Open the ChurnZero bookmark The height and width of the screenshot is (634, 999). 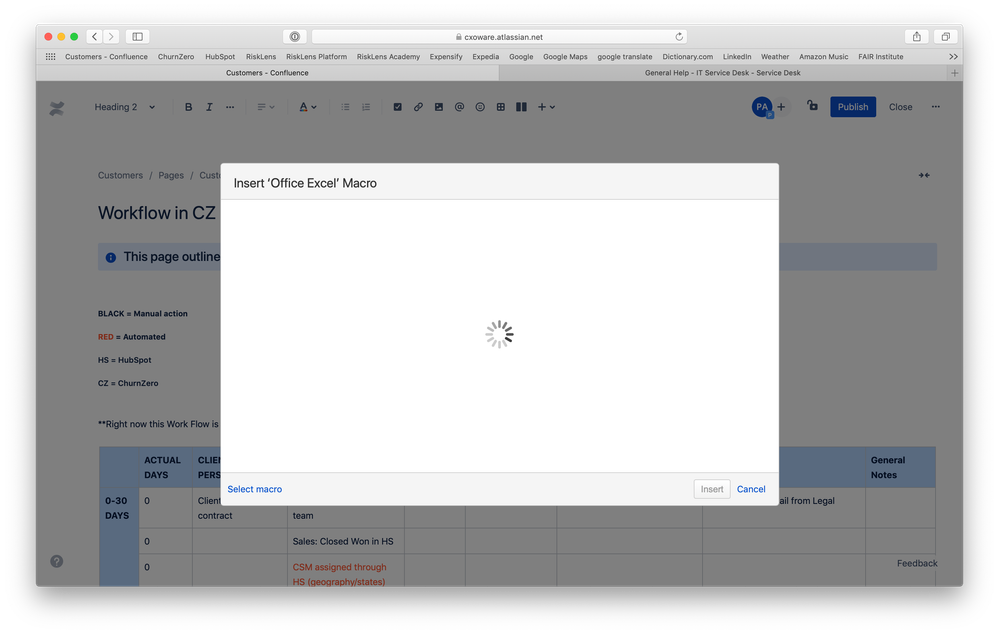(176, 57)
